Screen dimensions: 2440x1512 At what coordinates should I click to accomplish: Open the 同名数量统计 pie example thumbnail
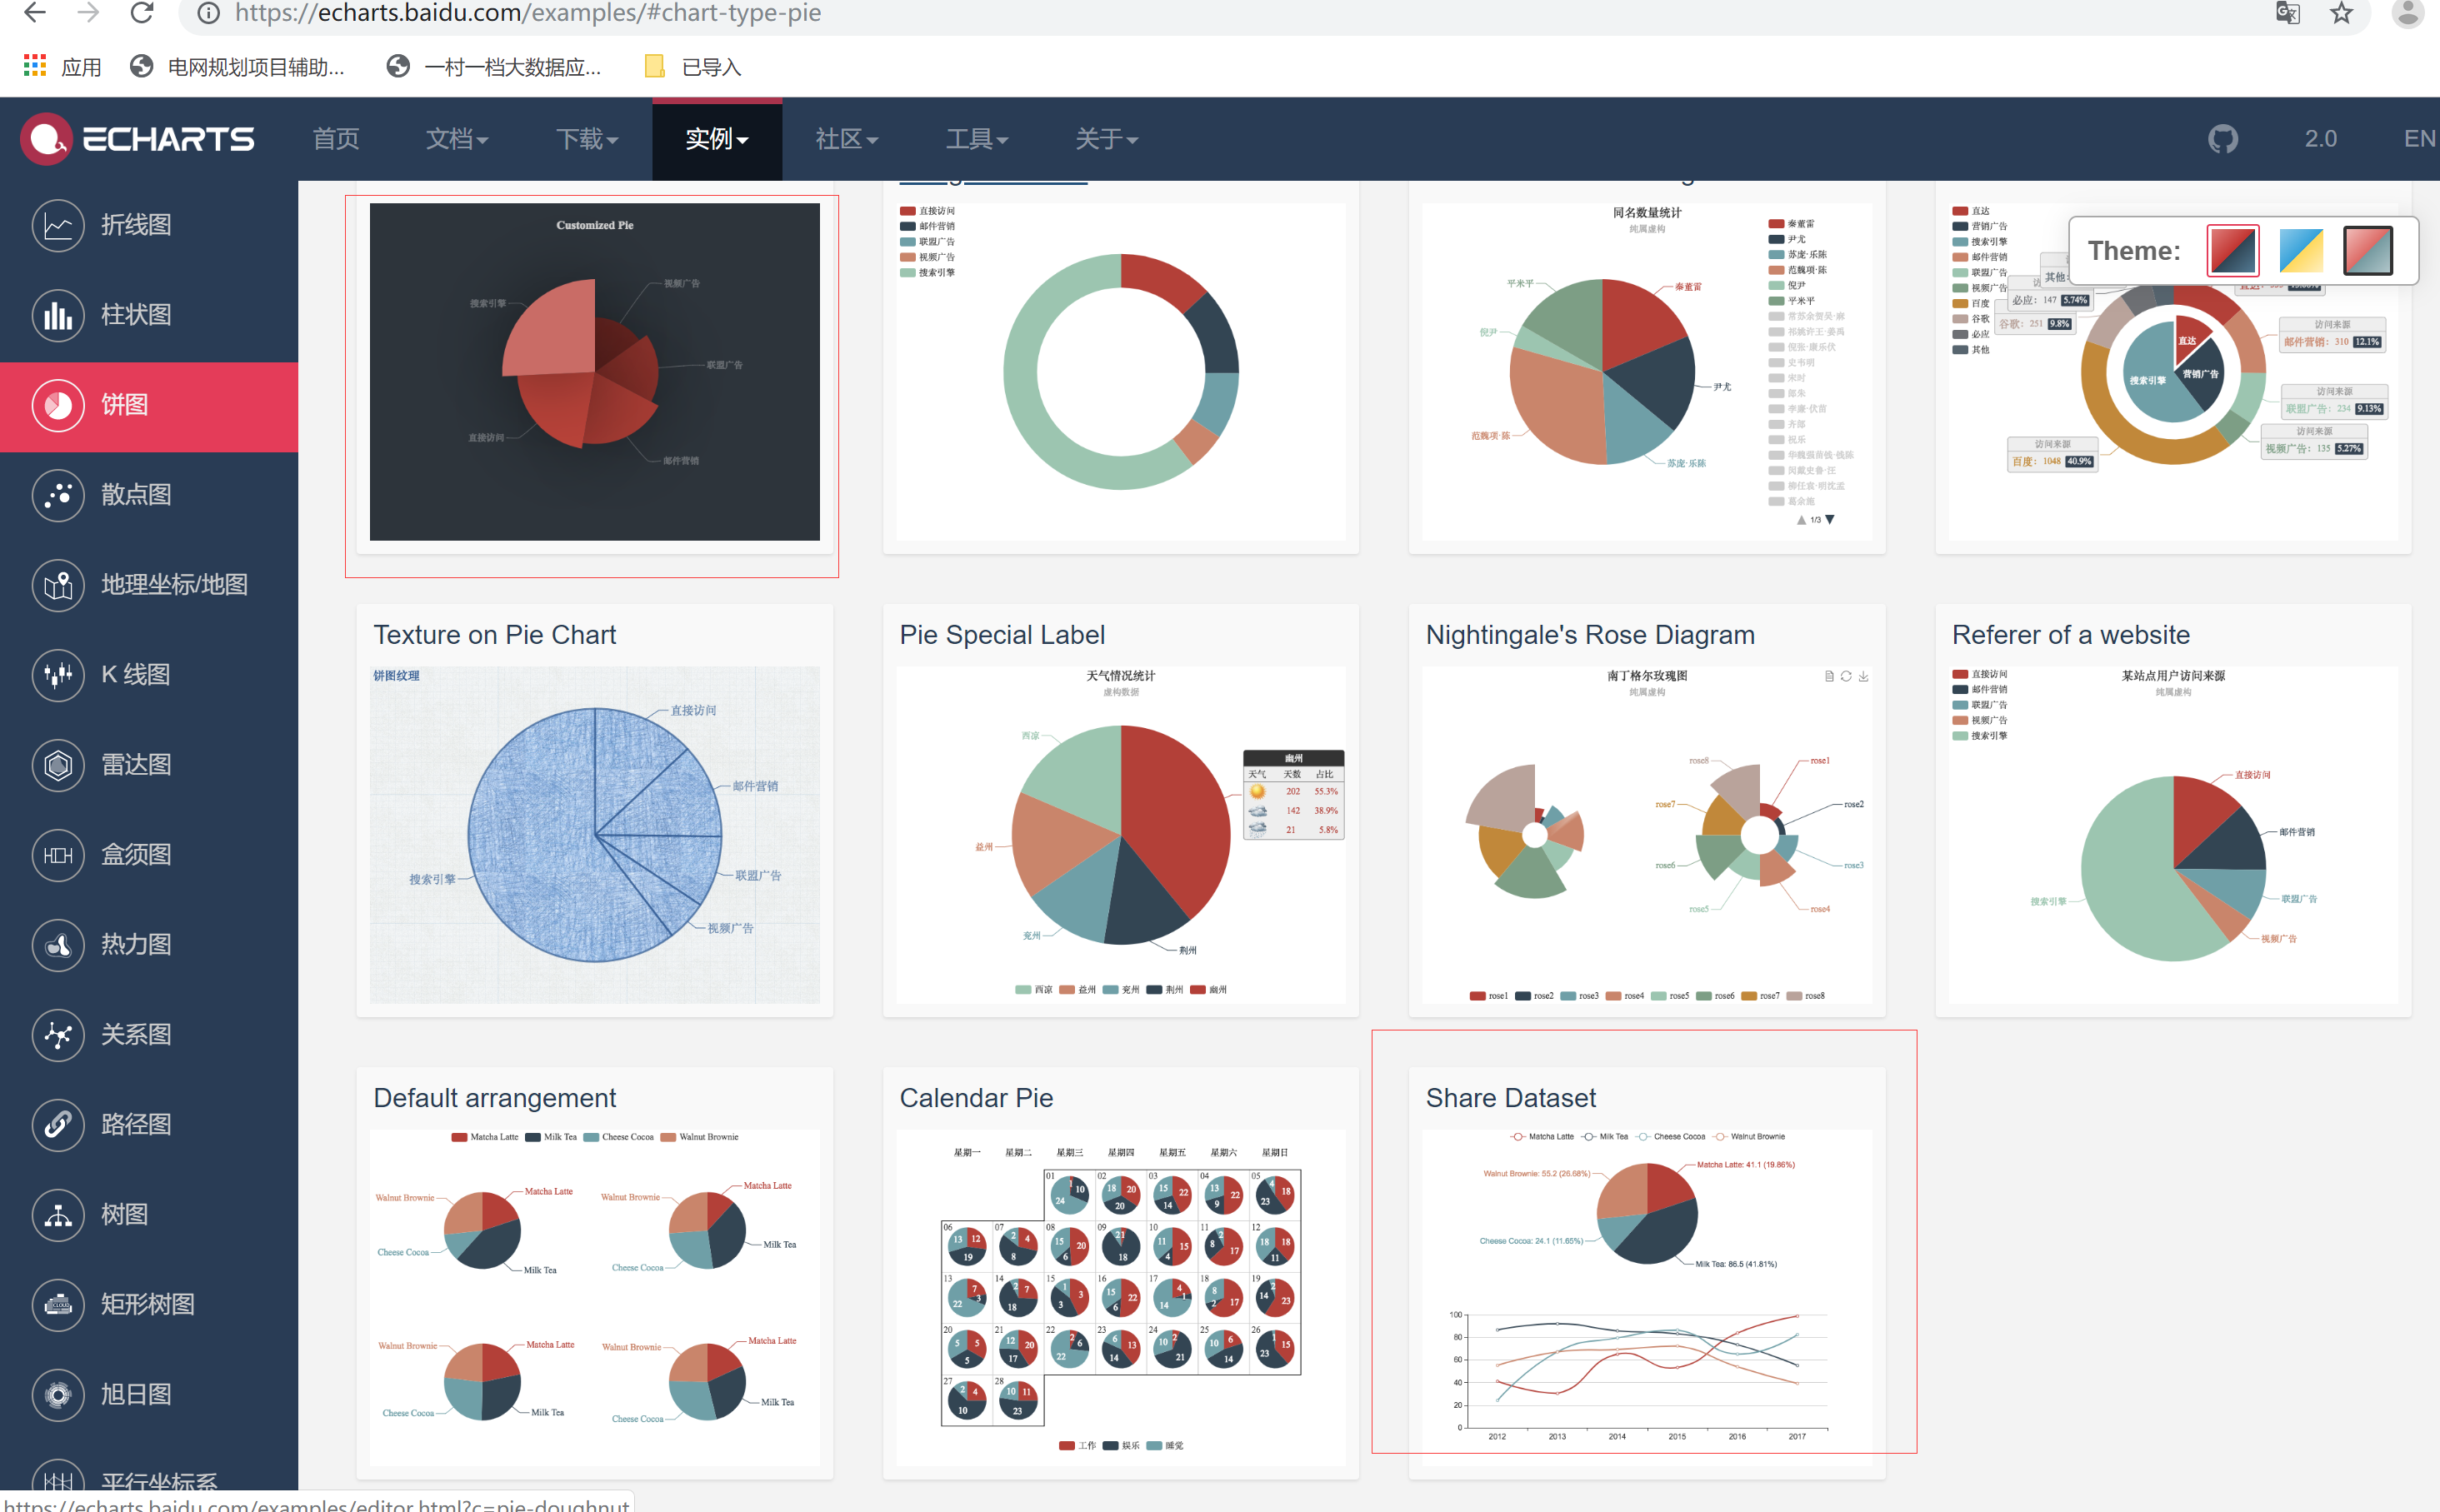1647,372
